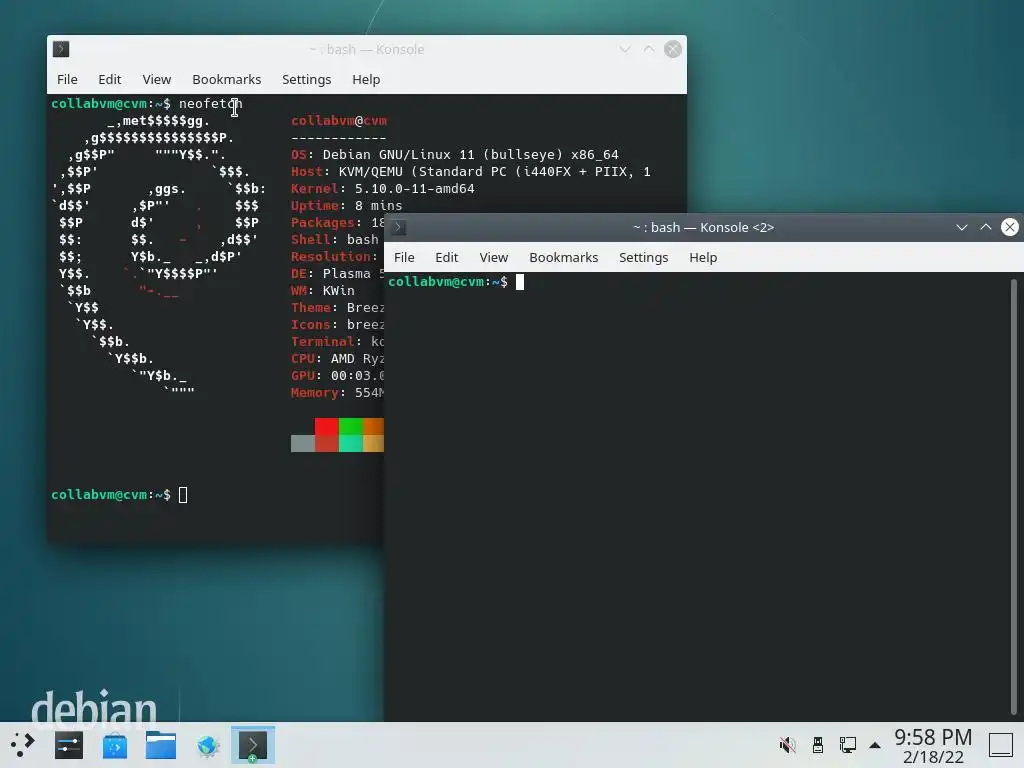The width and height of the screenshot is (1024, 768).
Task: Maximize the background Konsole window
Action: coord(649,49)
